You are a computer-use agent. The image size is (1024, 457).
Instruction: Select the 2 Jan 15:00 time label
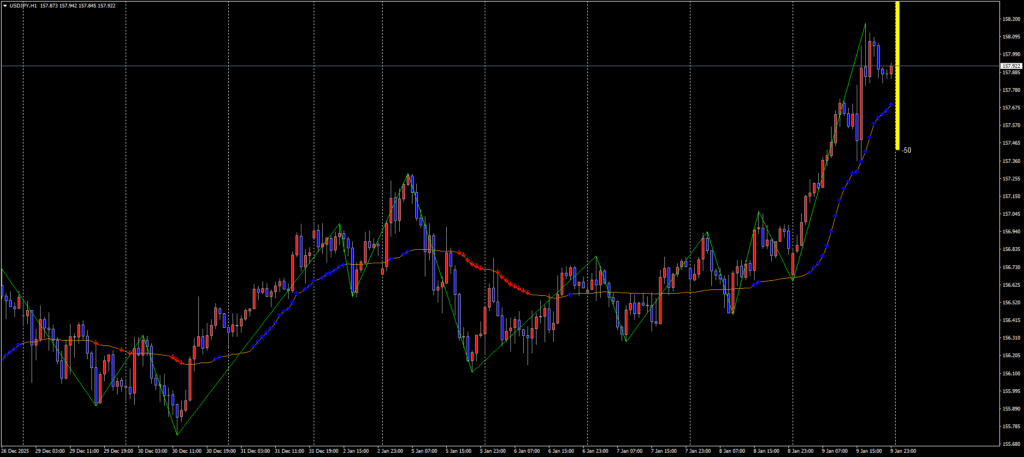[x=360, y=451]
